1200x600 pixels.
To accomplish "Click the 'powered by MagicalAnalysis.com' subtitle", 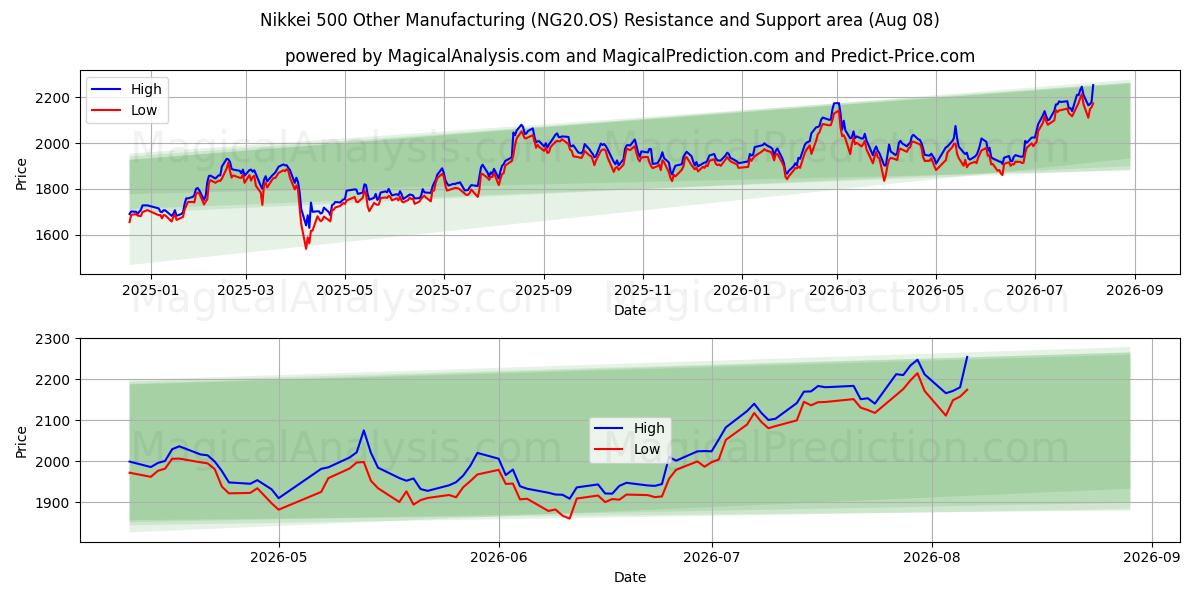I will tap(630, 56).
